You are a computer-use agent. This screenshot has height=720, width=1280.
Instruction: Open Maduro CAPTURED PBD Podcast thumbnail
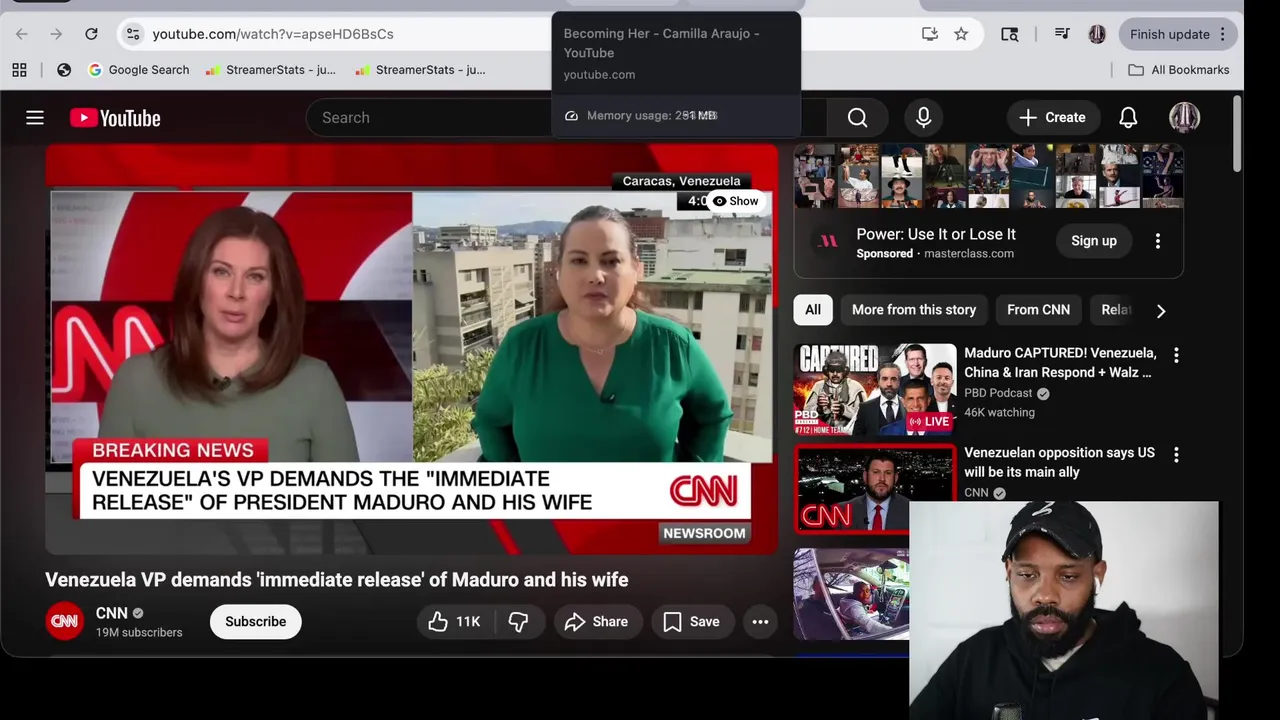coord(875,389)
